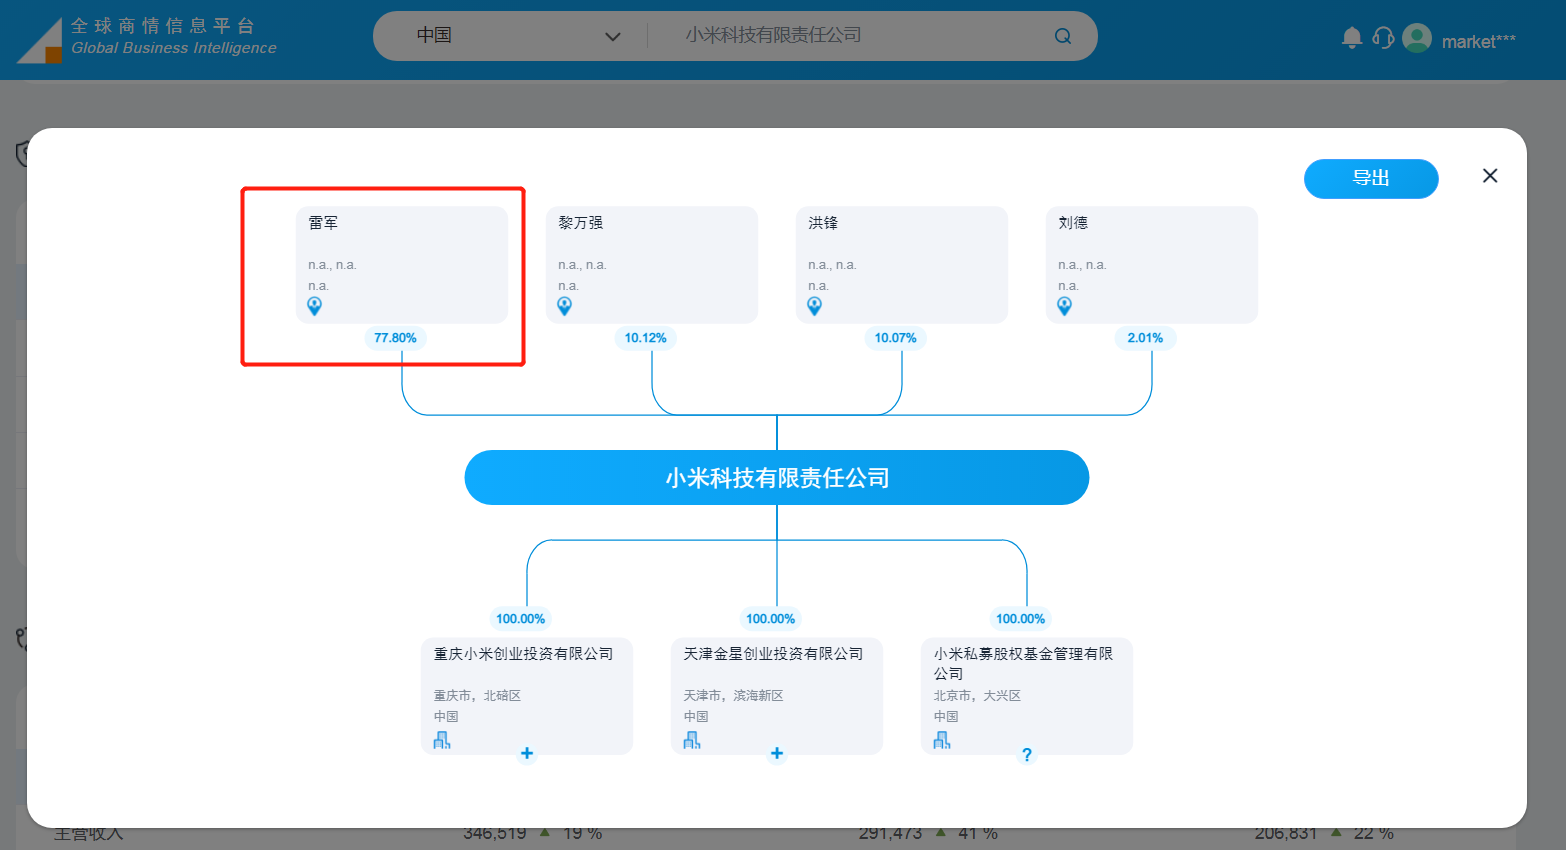
Task: Click location text 北京市，大兴区
Action: click(x=977, y=695)
